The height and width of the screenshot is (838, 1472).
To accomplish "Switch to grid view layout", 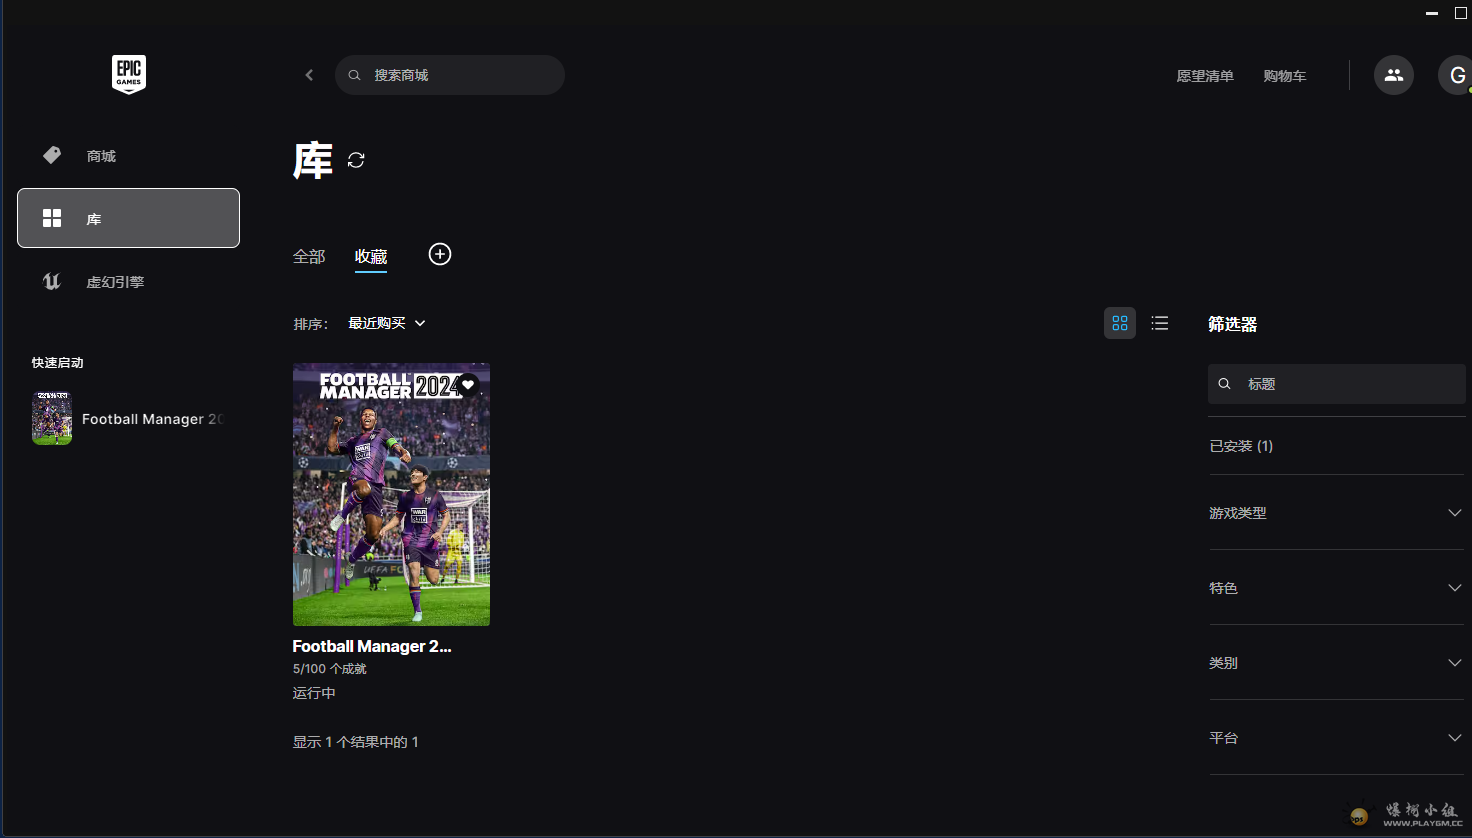I will (1119, 323).
